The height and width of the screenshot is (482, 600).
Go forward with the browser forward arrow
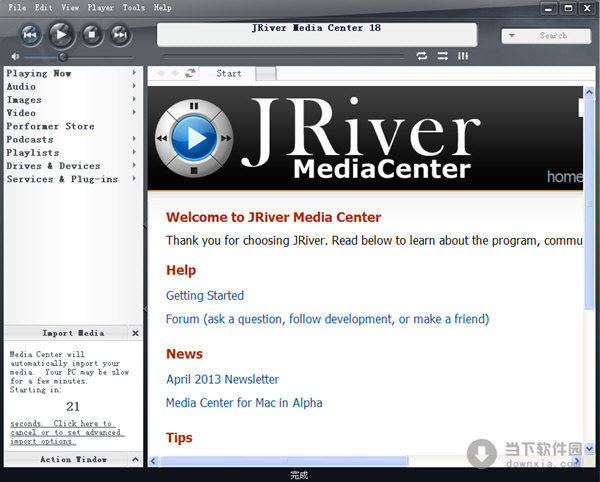(175, 73)
